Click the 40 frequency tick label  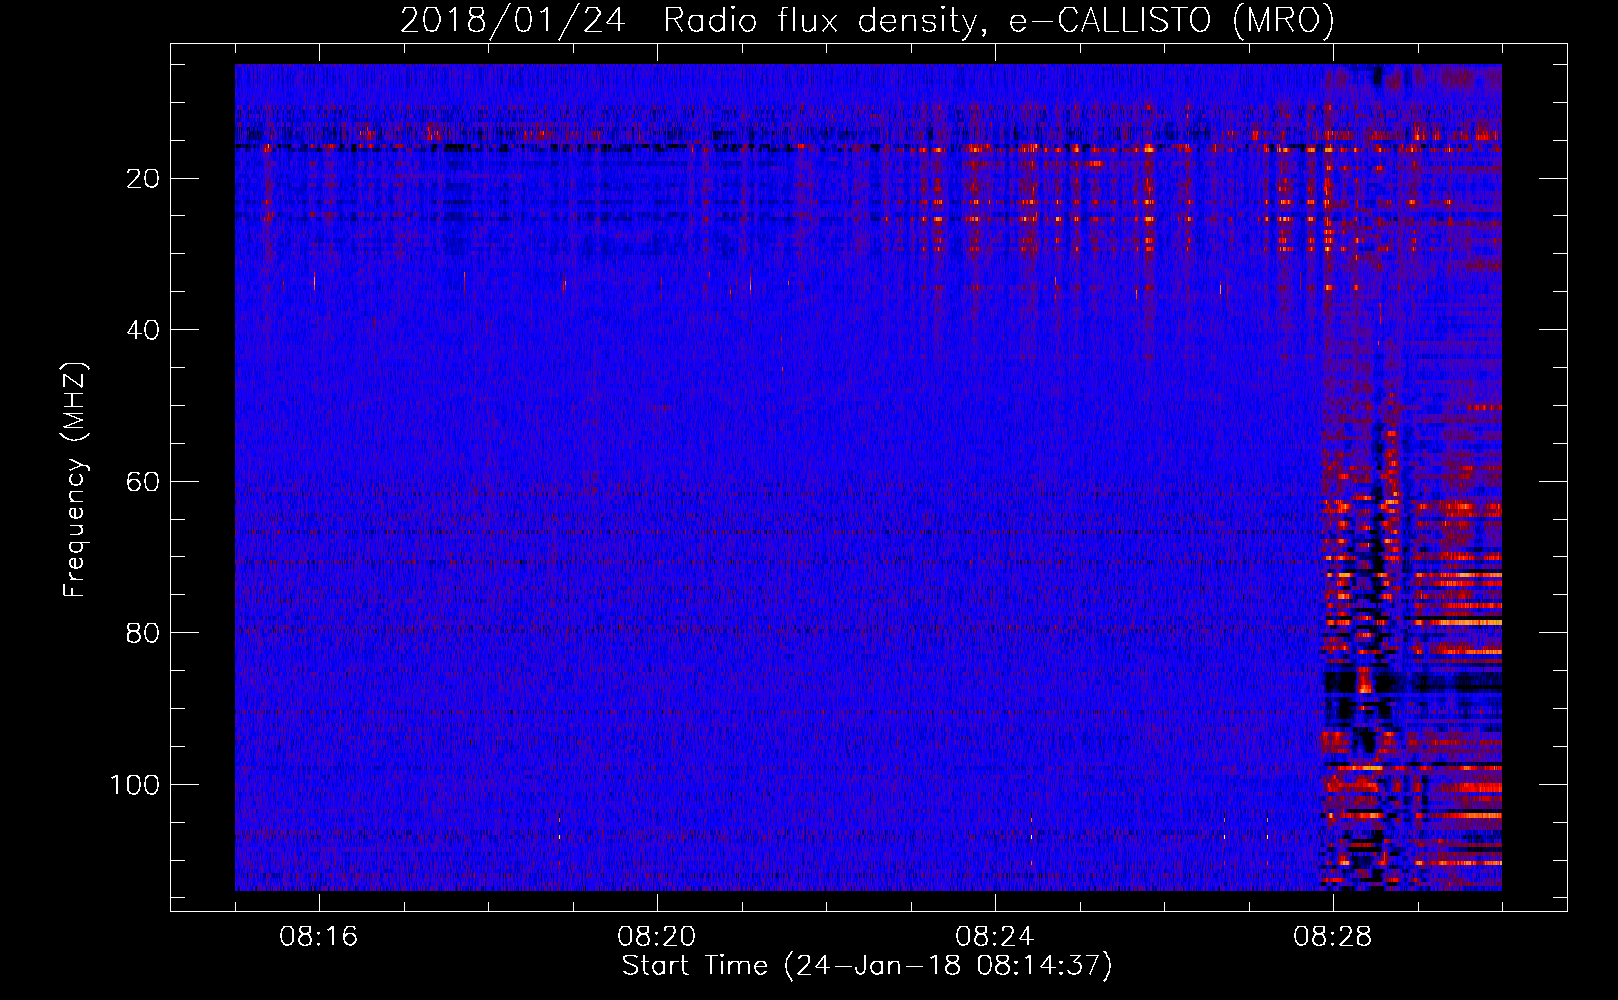(144, 330)
